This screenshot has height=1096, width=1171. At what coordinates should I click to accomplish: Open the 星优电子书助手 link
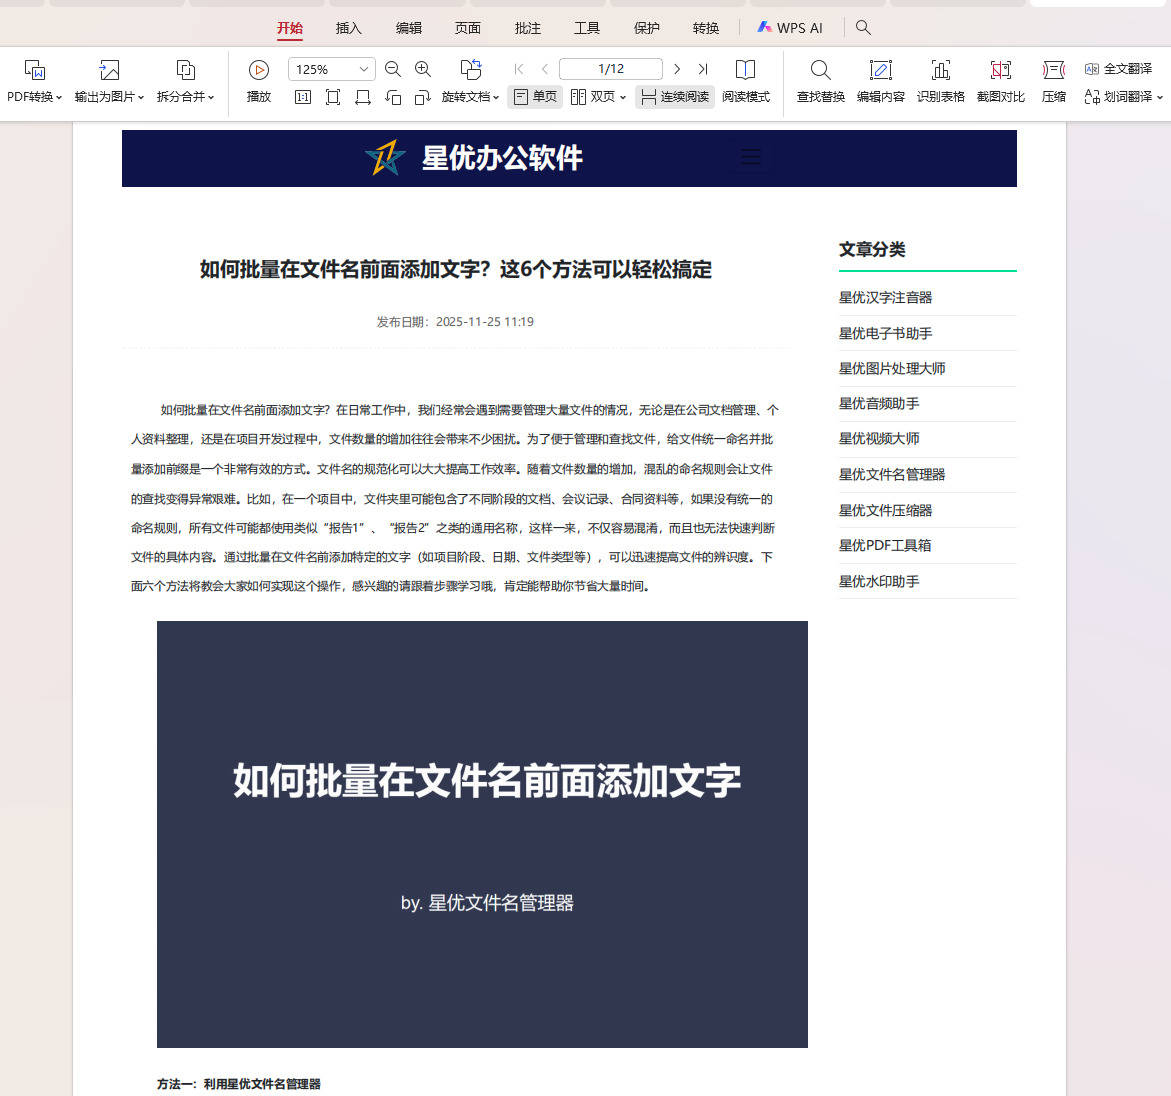(885, 333)
